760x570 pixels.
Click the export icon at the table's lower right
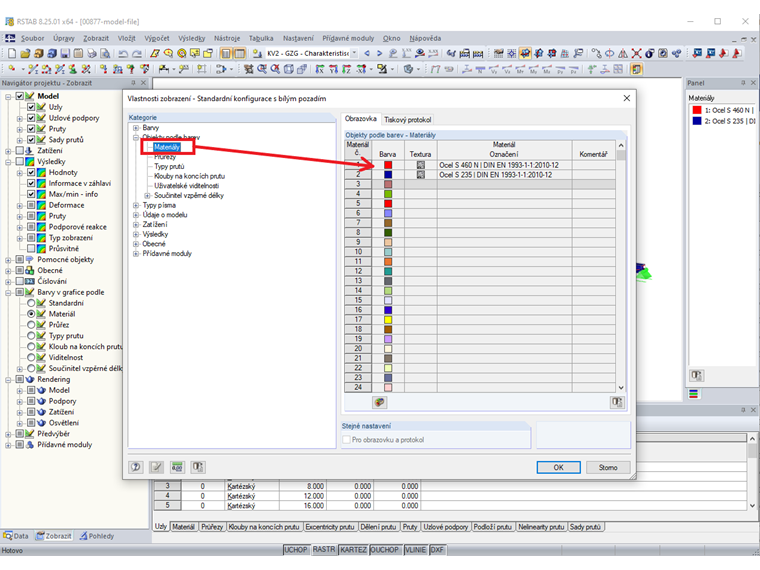point(617,402)
